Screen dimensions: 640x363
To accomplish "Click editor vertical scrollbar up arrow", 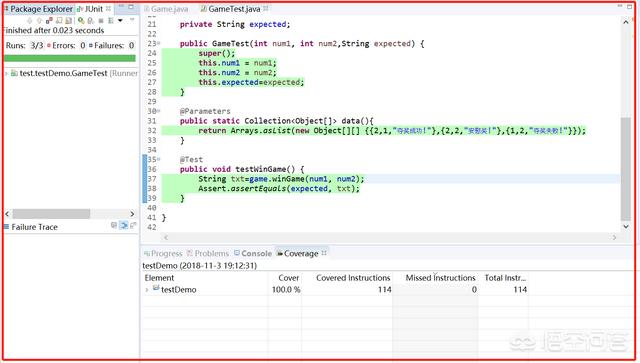I will 626,22.
